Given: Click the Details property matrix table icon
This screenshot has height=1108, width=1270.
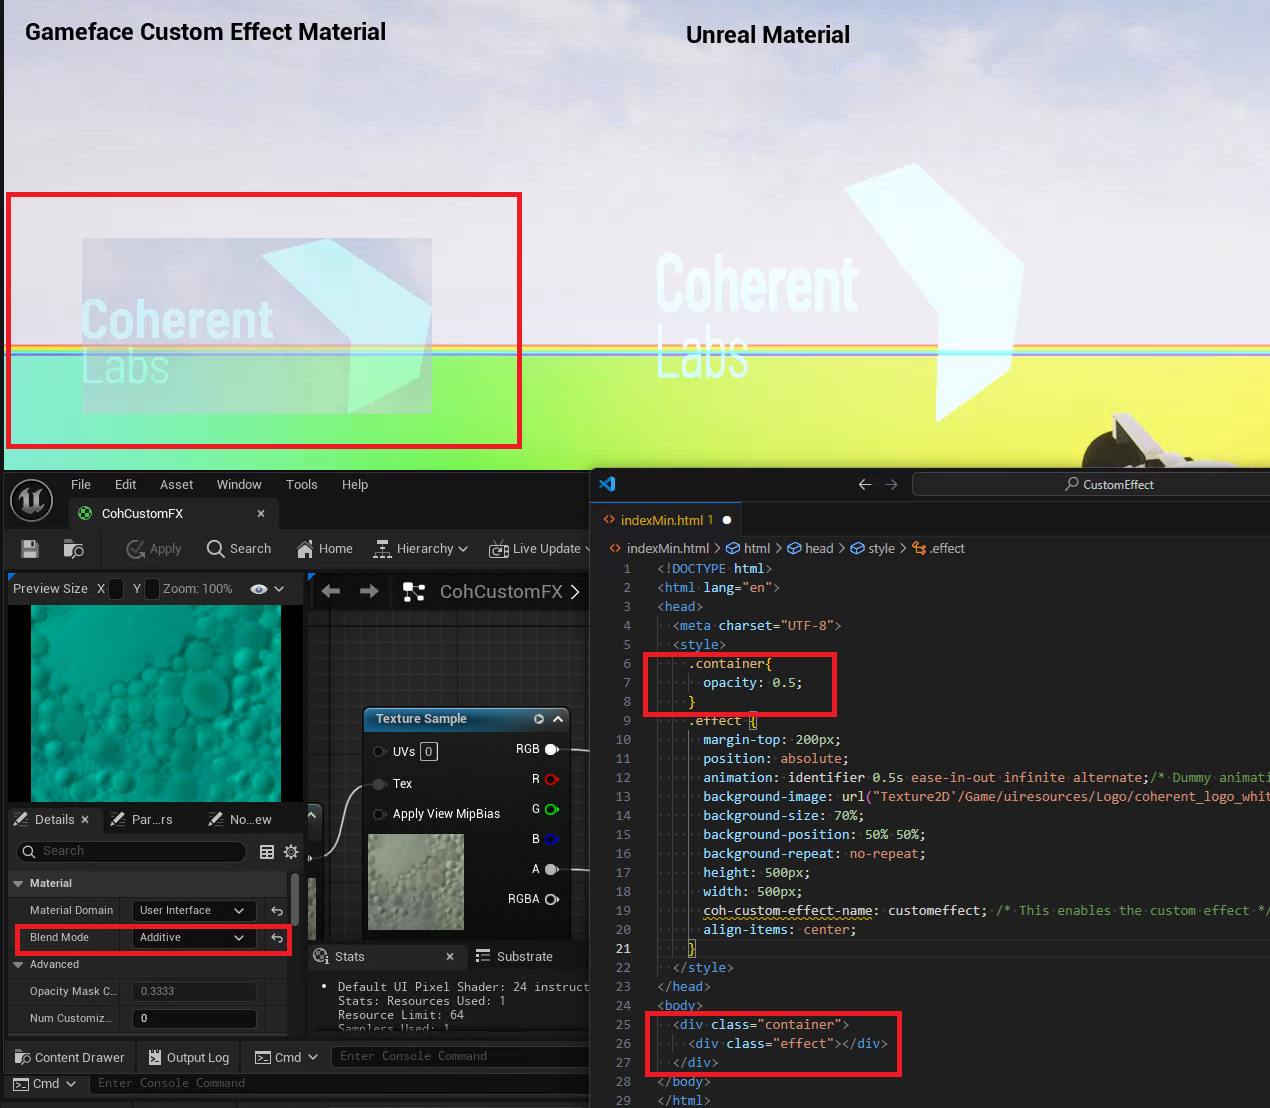Looking at the screenshot, I should click(x=267, y=852).
